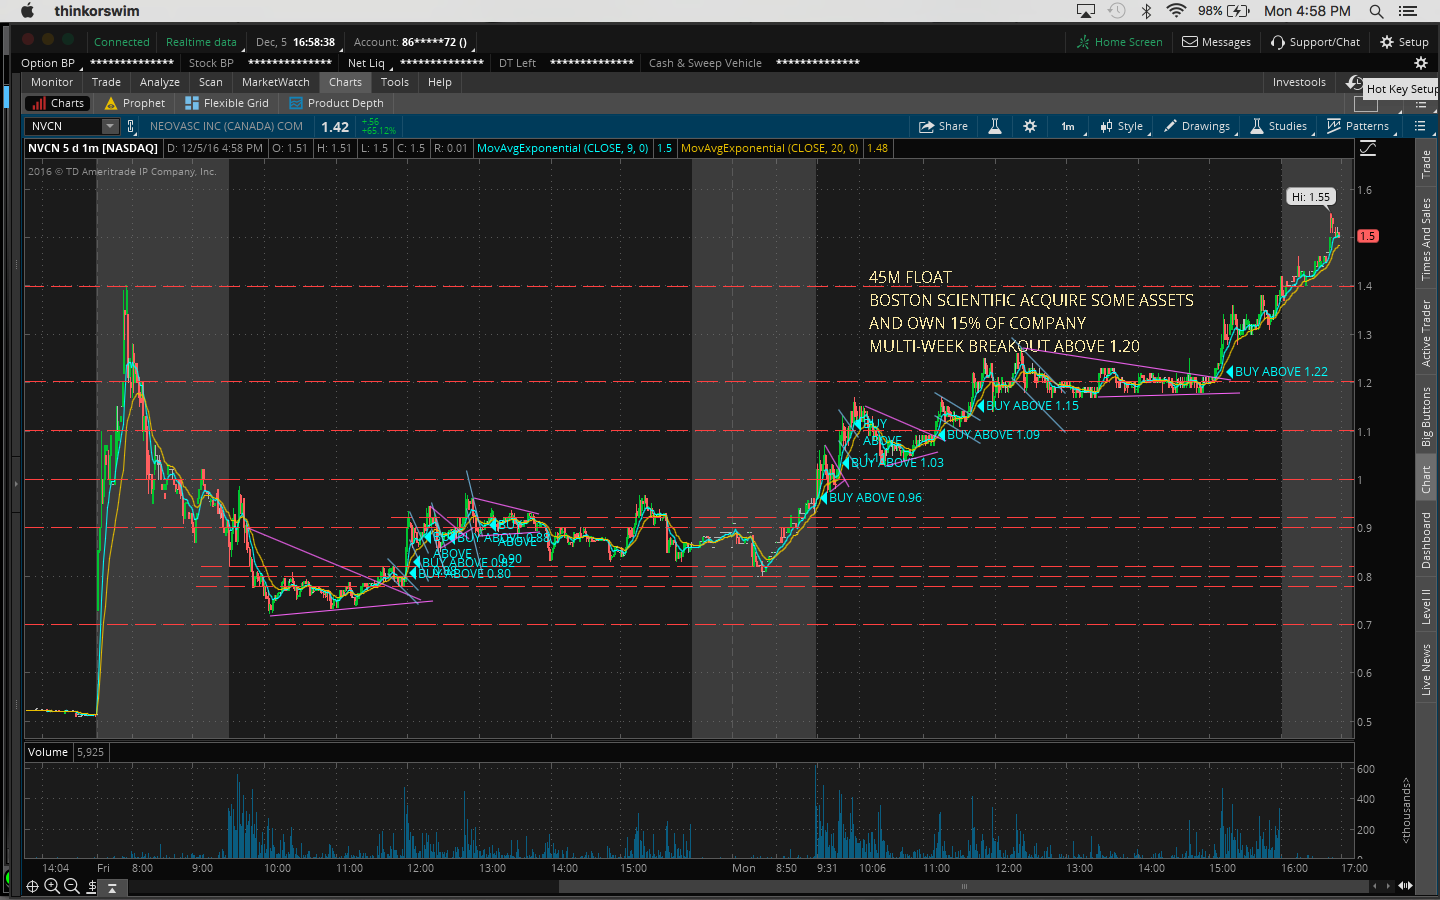Click the chart horizontal scrollbar thumb
This screenshot has height=900, width=1440.
(x=965, y=886)
